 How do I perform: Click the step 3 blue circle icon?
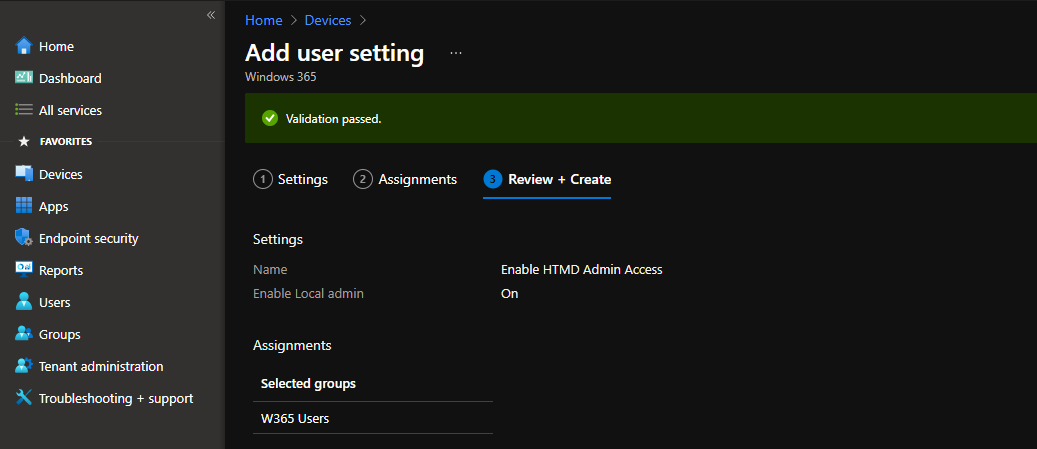point(493,179)
